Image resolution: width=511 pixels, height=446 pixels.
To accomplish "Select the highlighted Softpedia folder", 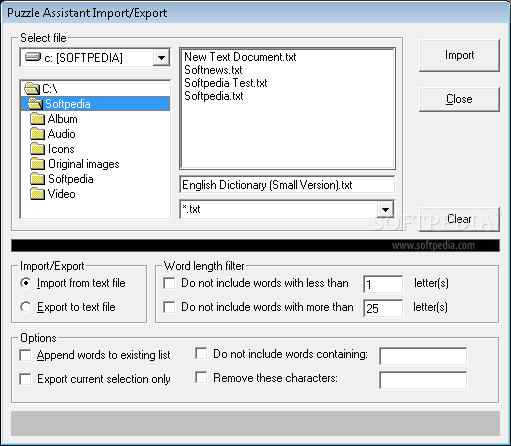I will tap(96, 104).
